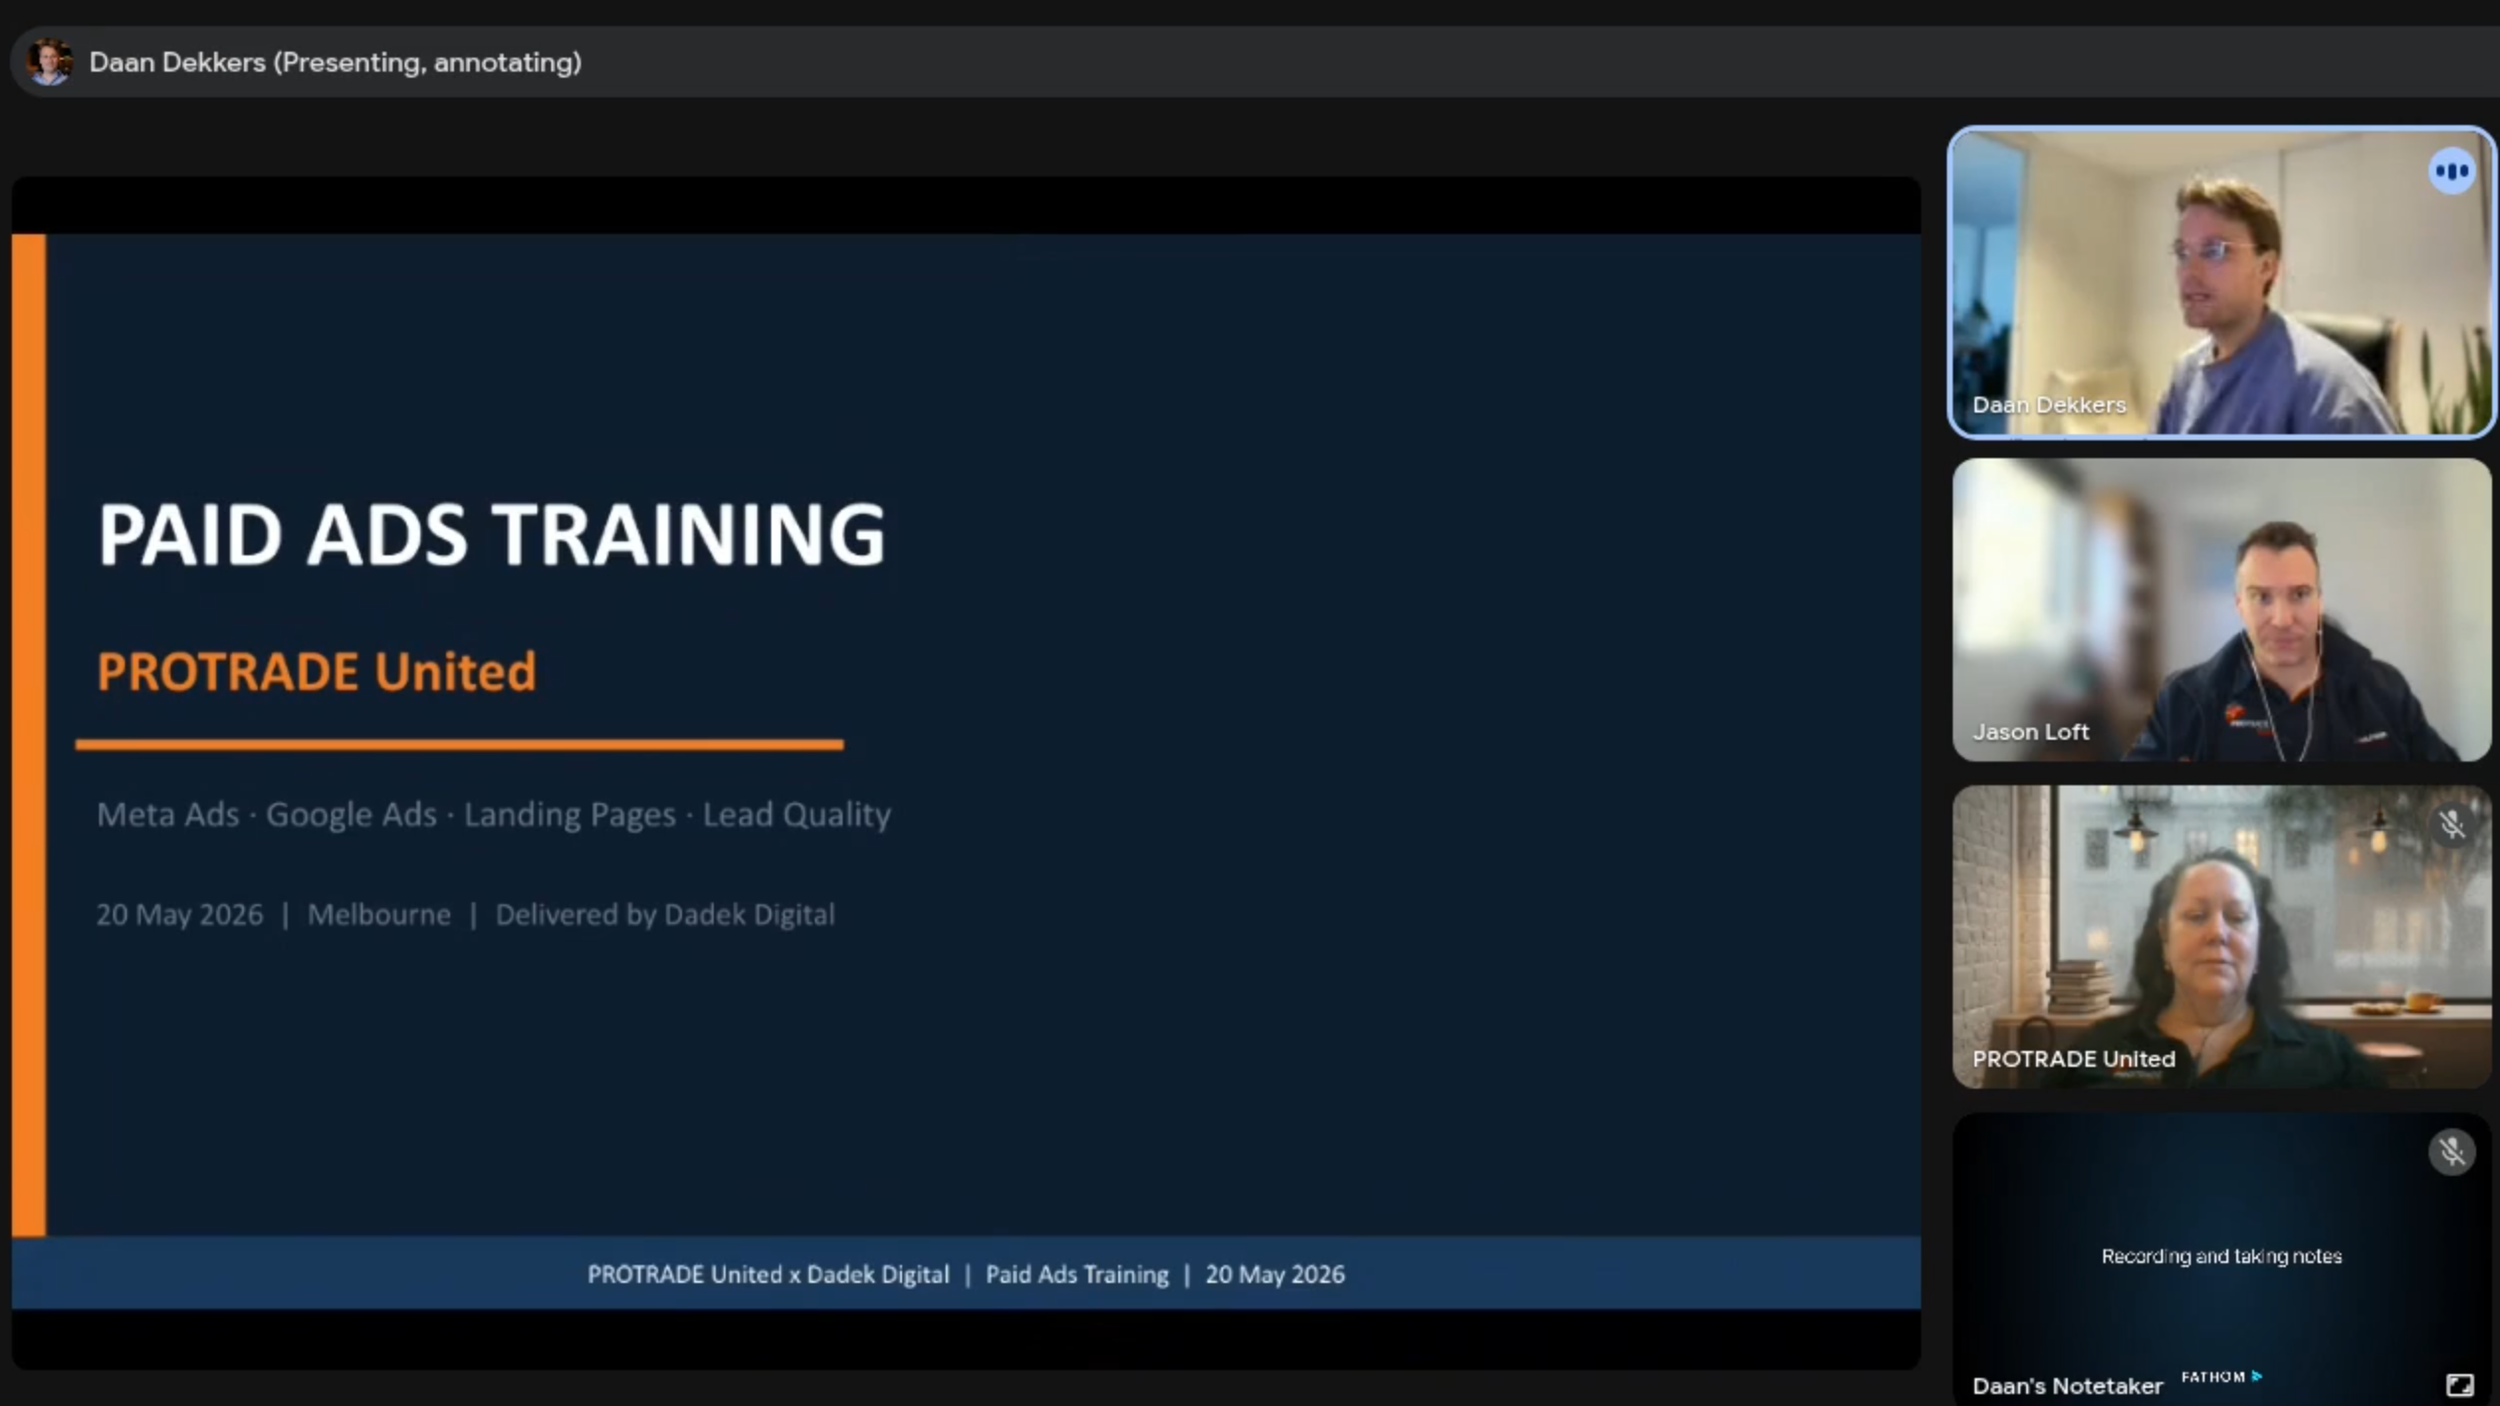
Task: Click the 'Daan Dekkers' name label on tile
Action: [x=2049, y=405]
